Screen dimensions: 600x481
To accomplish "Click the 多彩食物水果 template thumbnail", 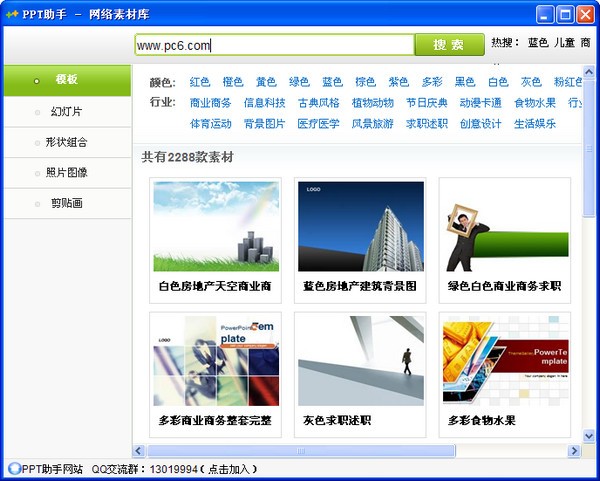I will pos(504,360).
